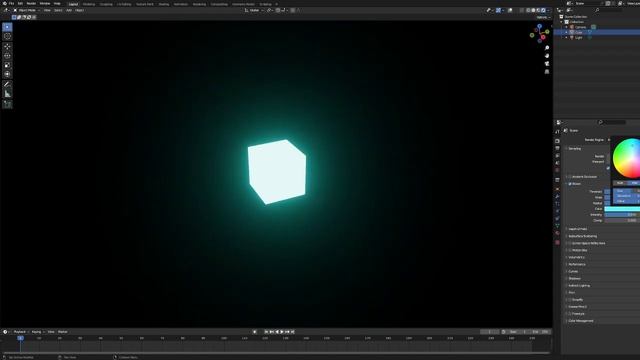Open the Tool properties tab

(x=558, y=131)
